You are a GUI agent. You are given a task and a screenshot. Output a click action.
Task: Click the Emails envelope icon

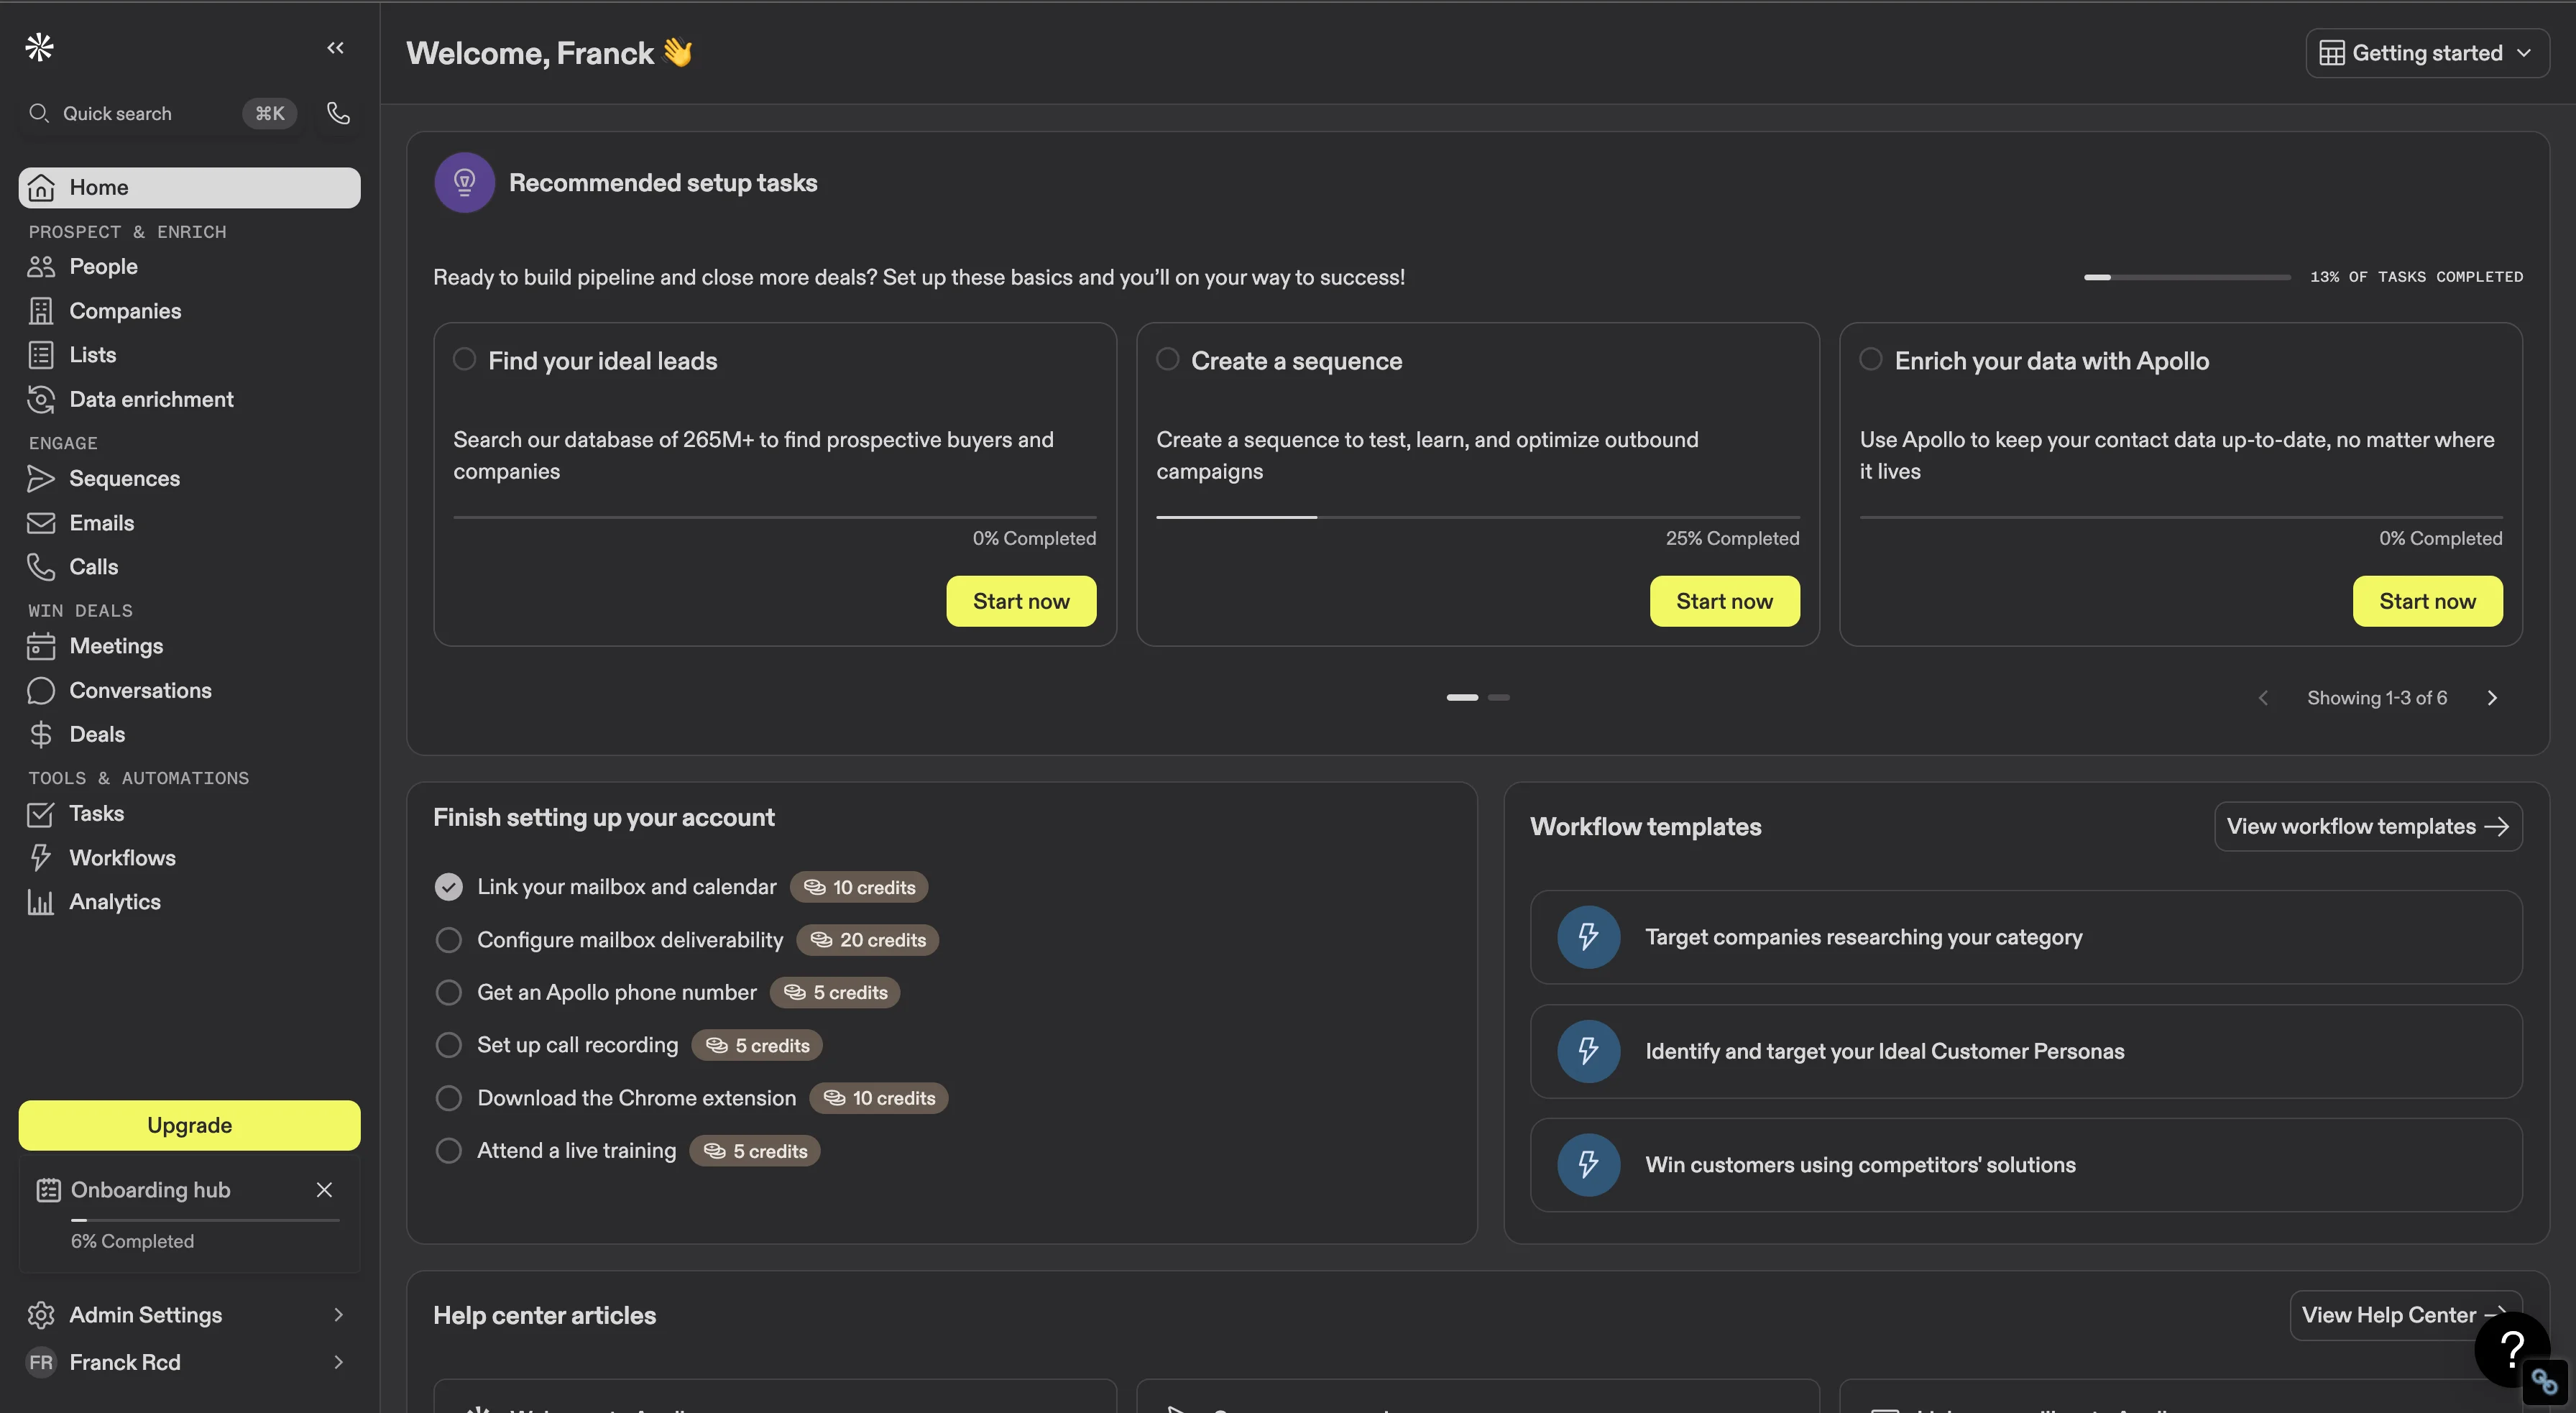pyautogui.click(x=41, y=523)
